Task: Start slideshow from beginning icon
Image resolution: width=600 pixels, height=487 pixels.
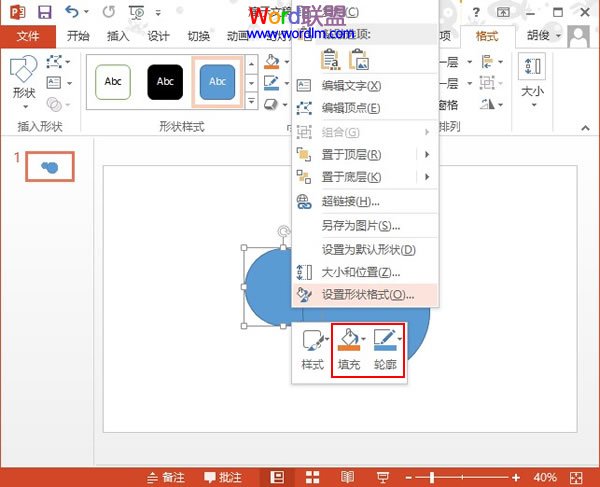Action: pos(136,12)
